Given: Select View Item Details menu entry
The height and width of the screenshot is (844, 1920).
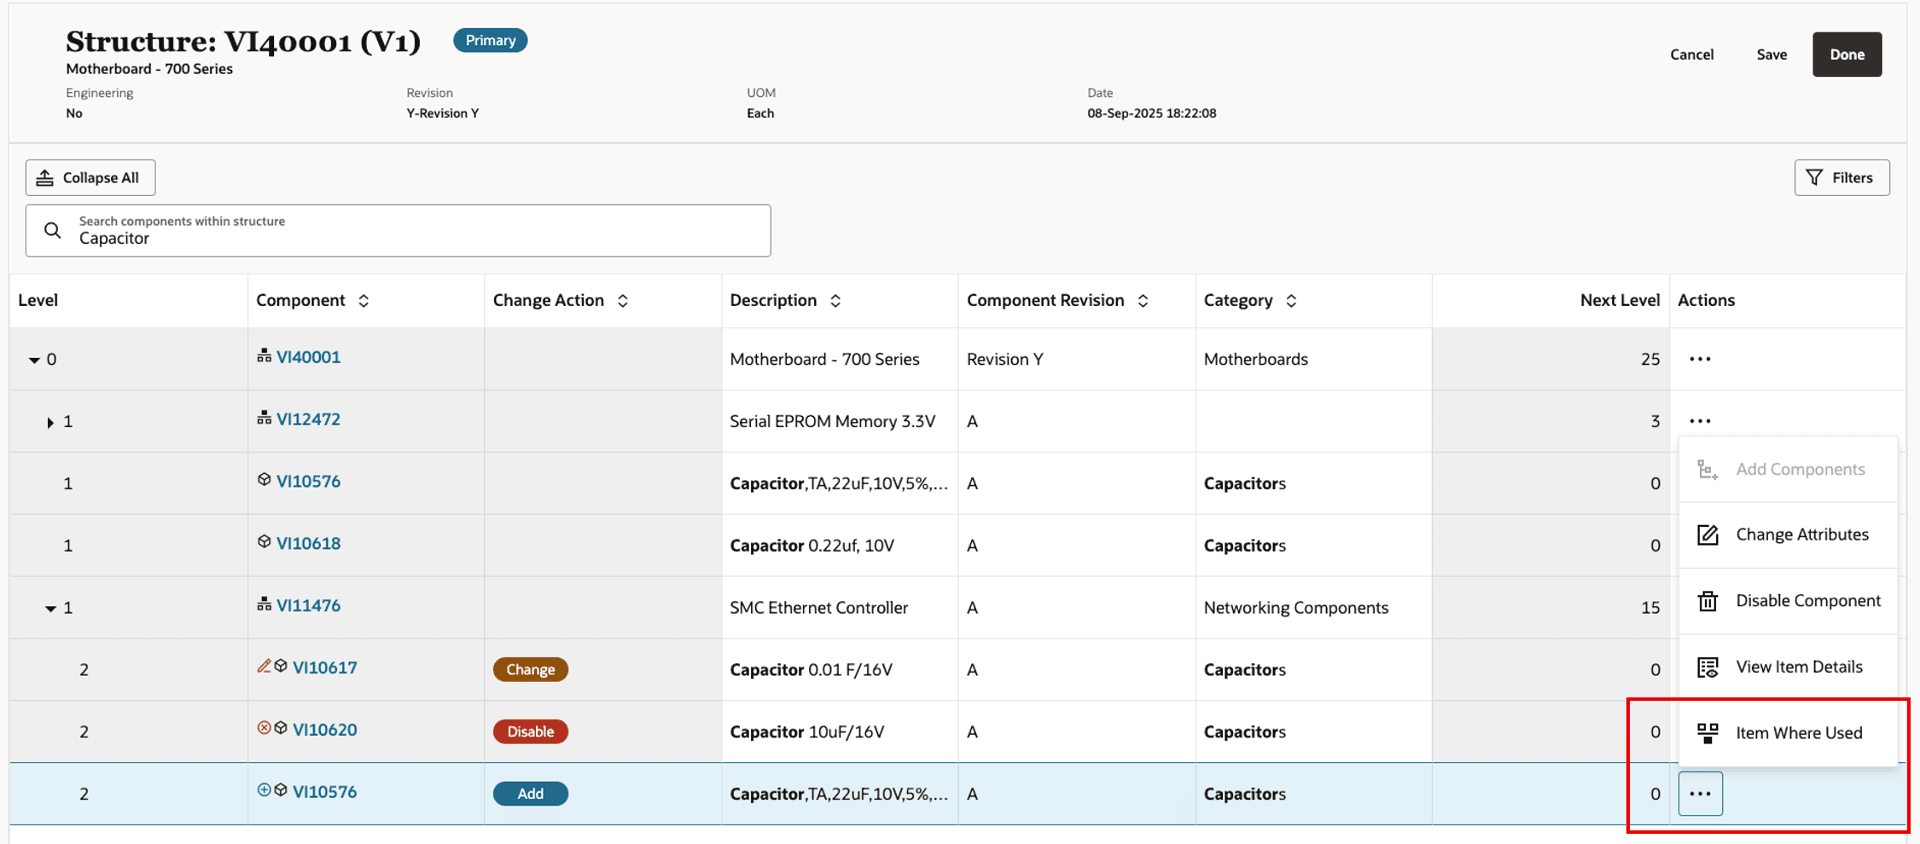Looking at the screenshot, I should point(1788,667).
